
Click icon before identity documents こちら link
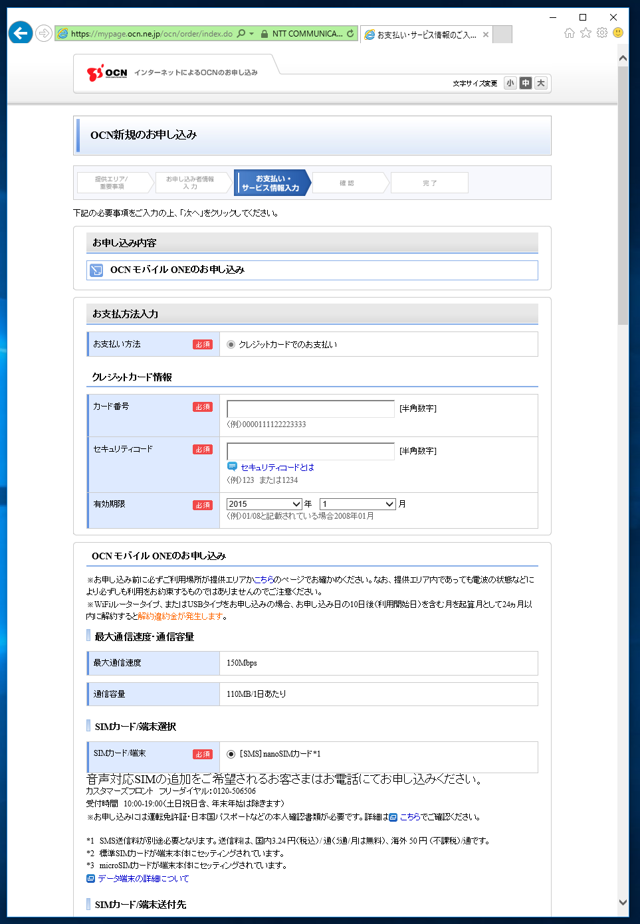tap(394, 817)
